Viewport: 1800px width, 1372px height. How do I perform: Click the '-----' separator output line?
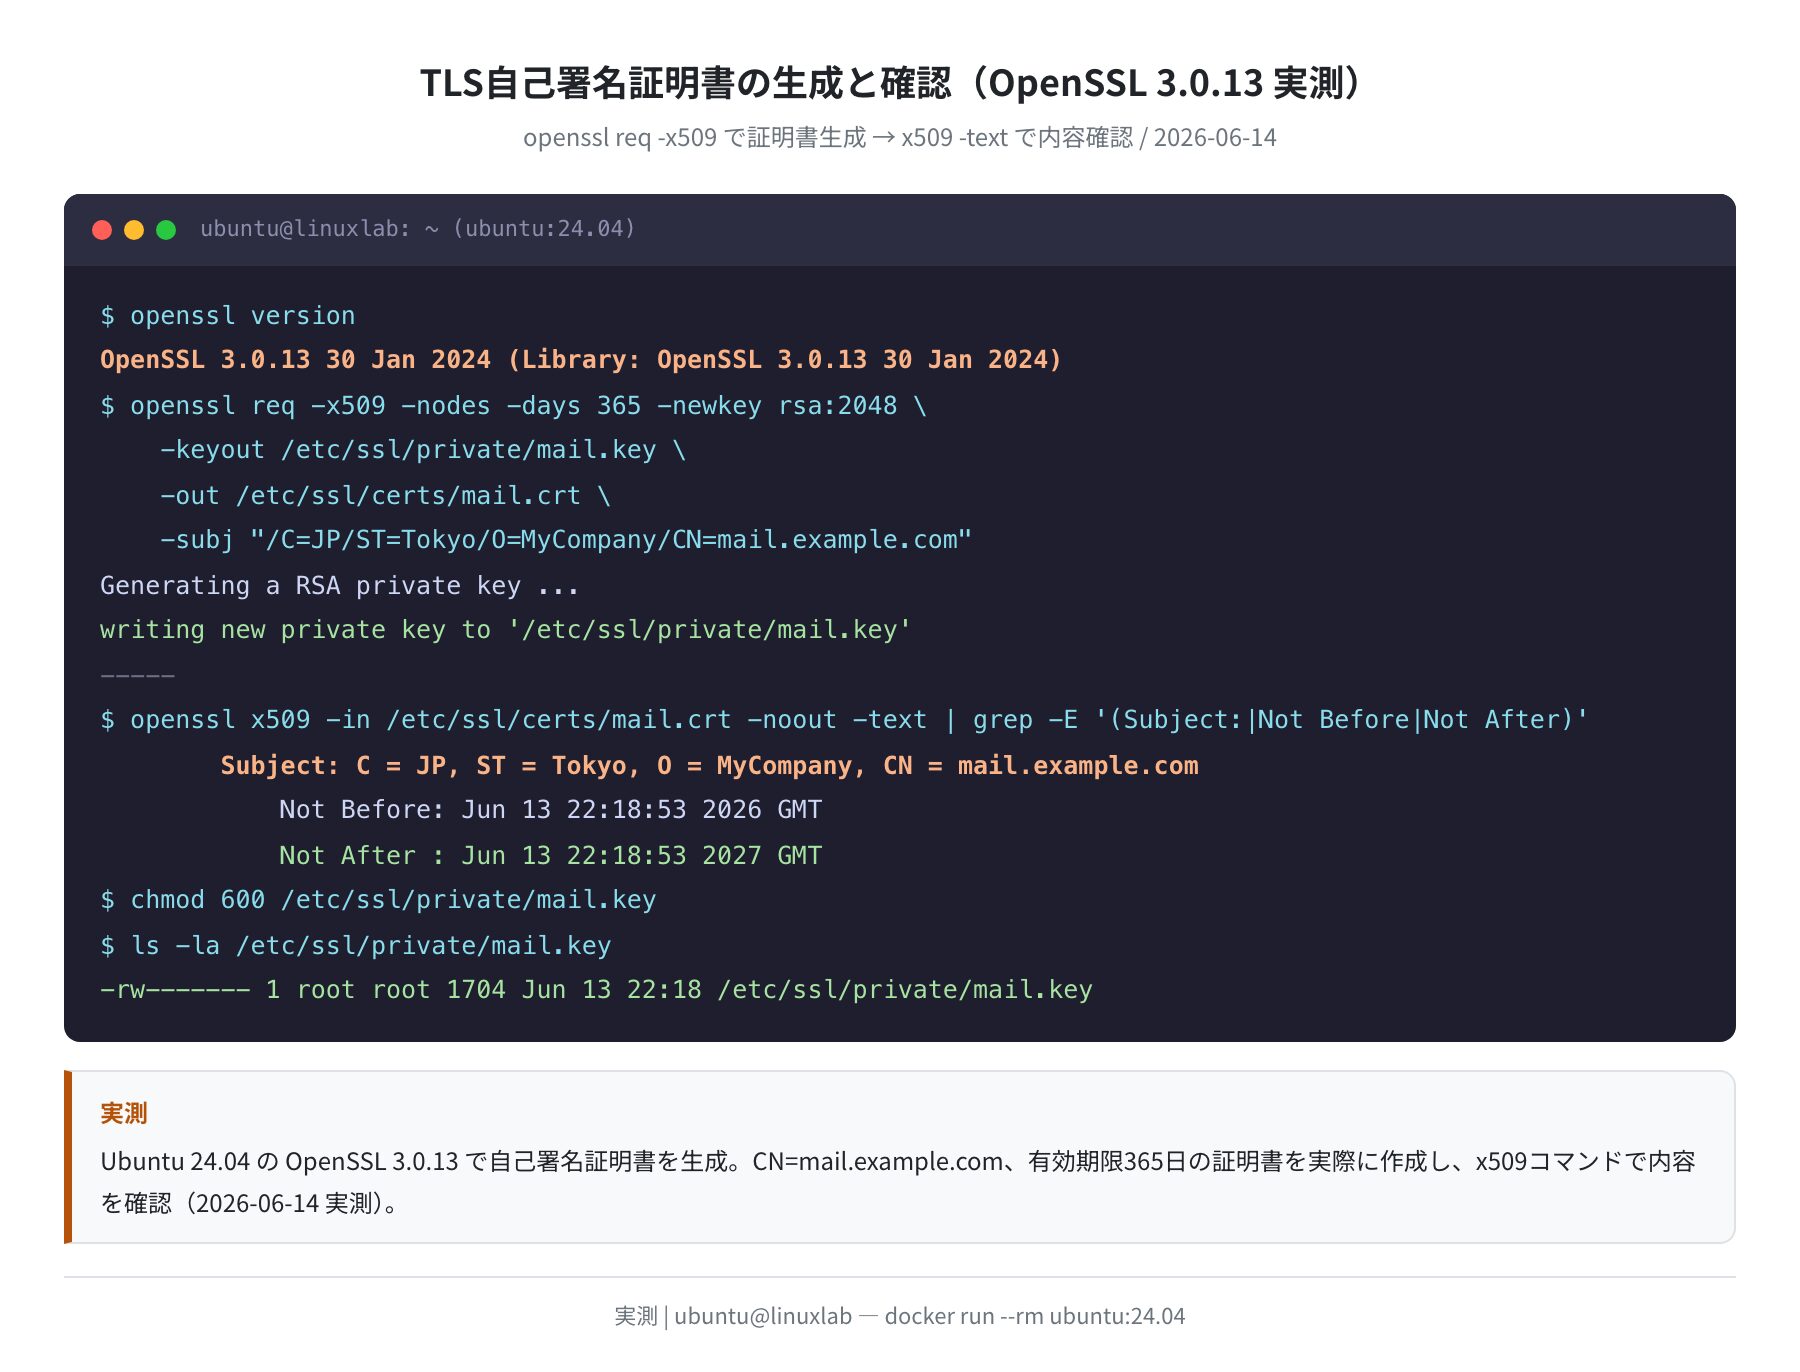(138, 676)
